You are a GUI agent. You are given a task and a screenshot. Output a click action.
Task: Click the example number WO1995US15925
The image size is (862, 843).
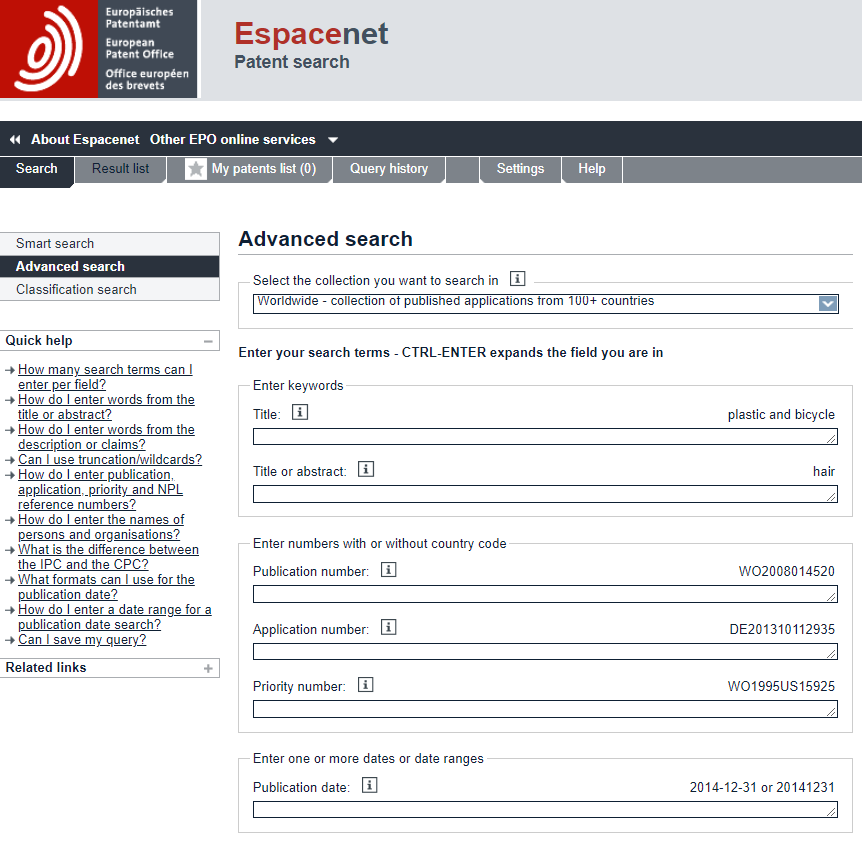[781, 686]
